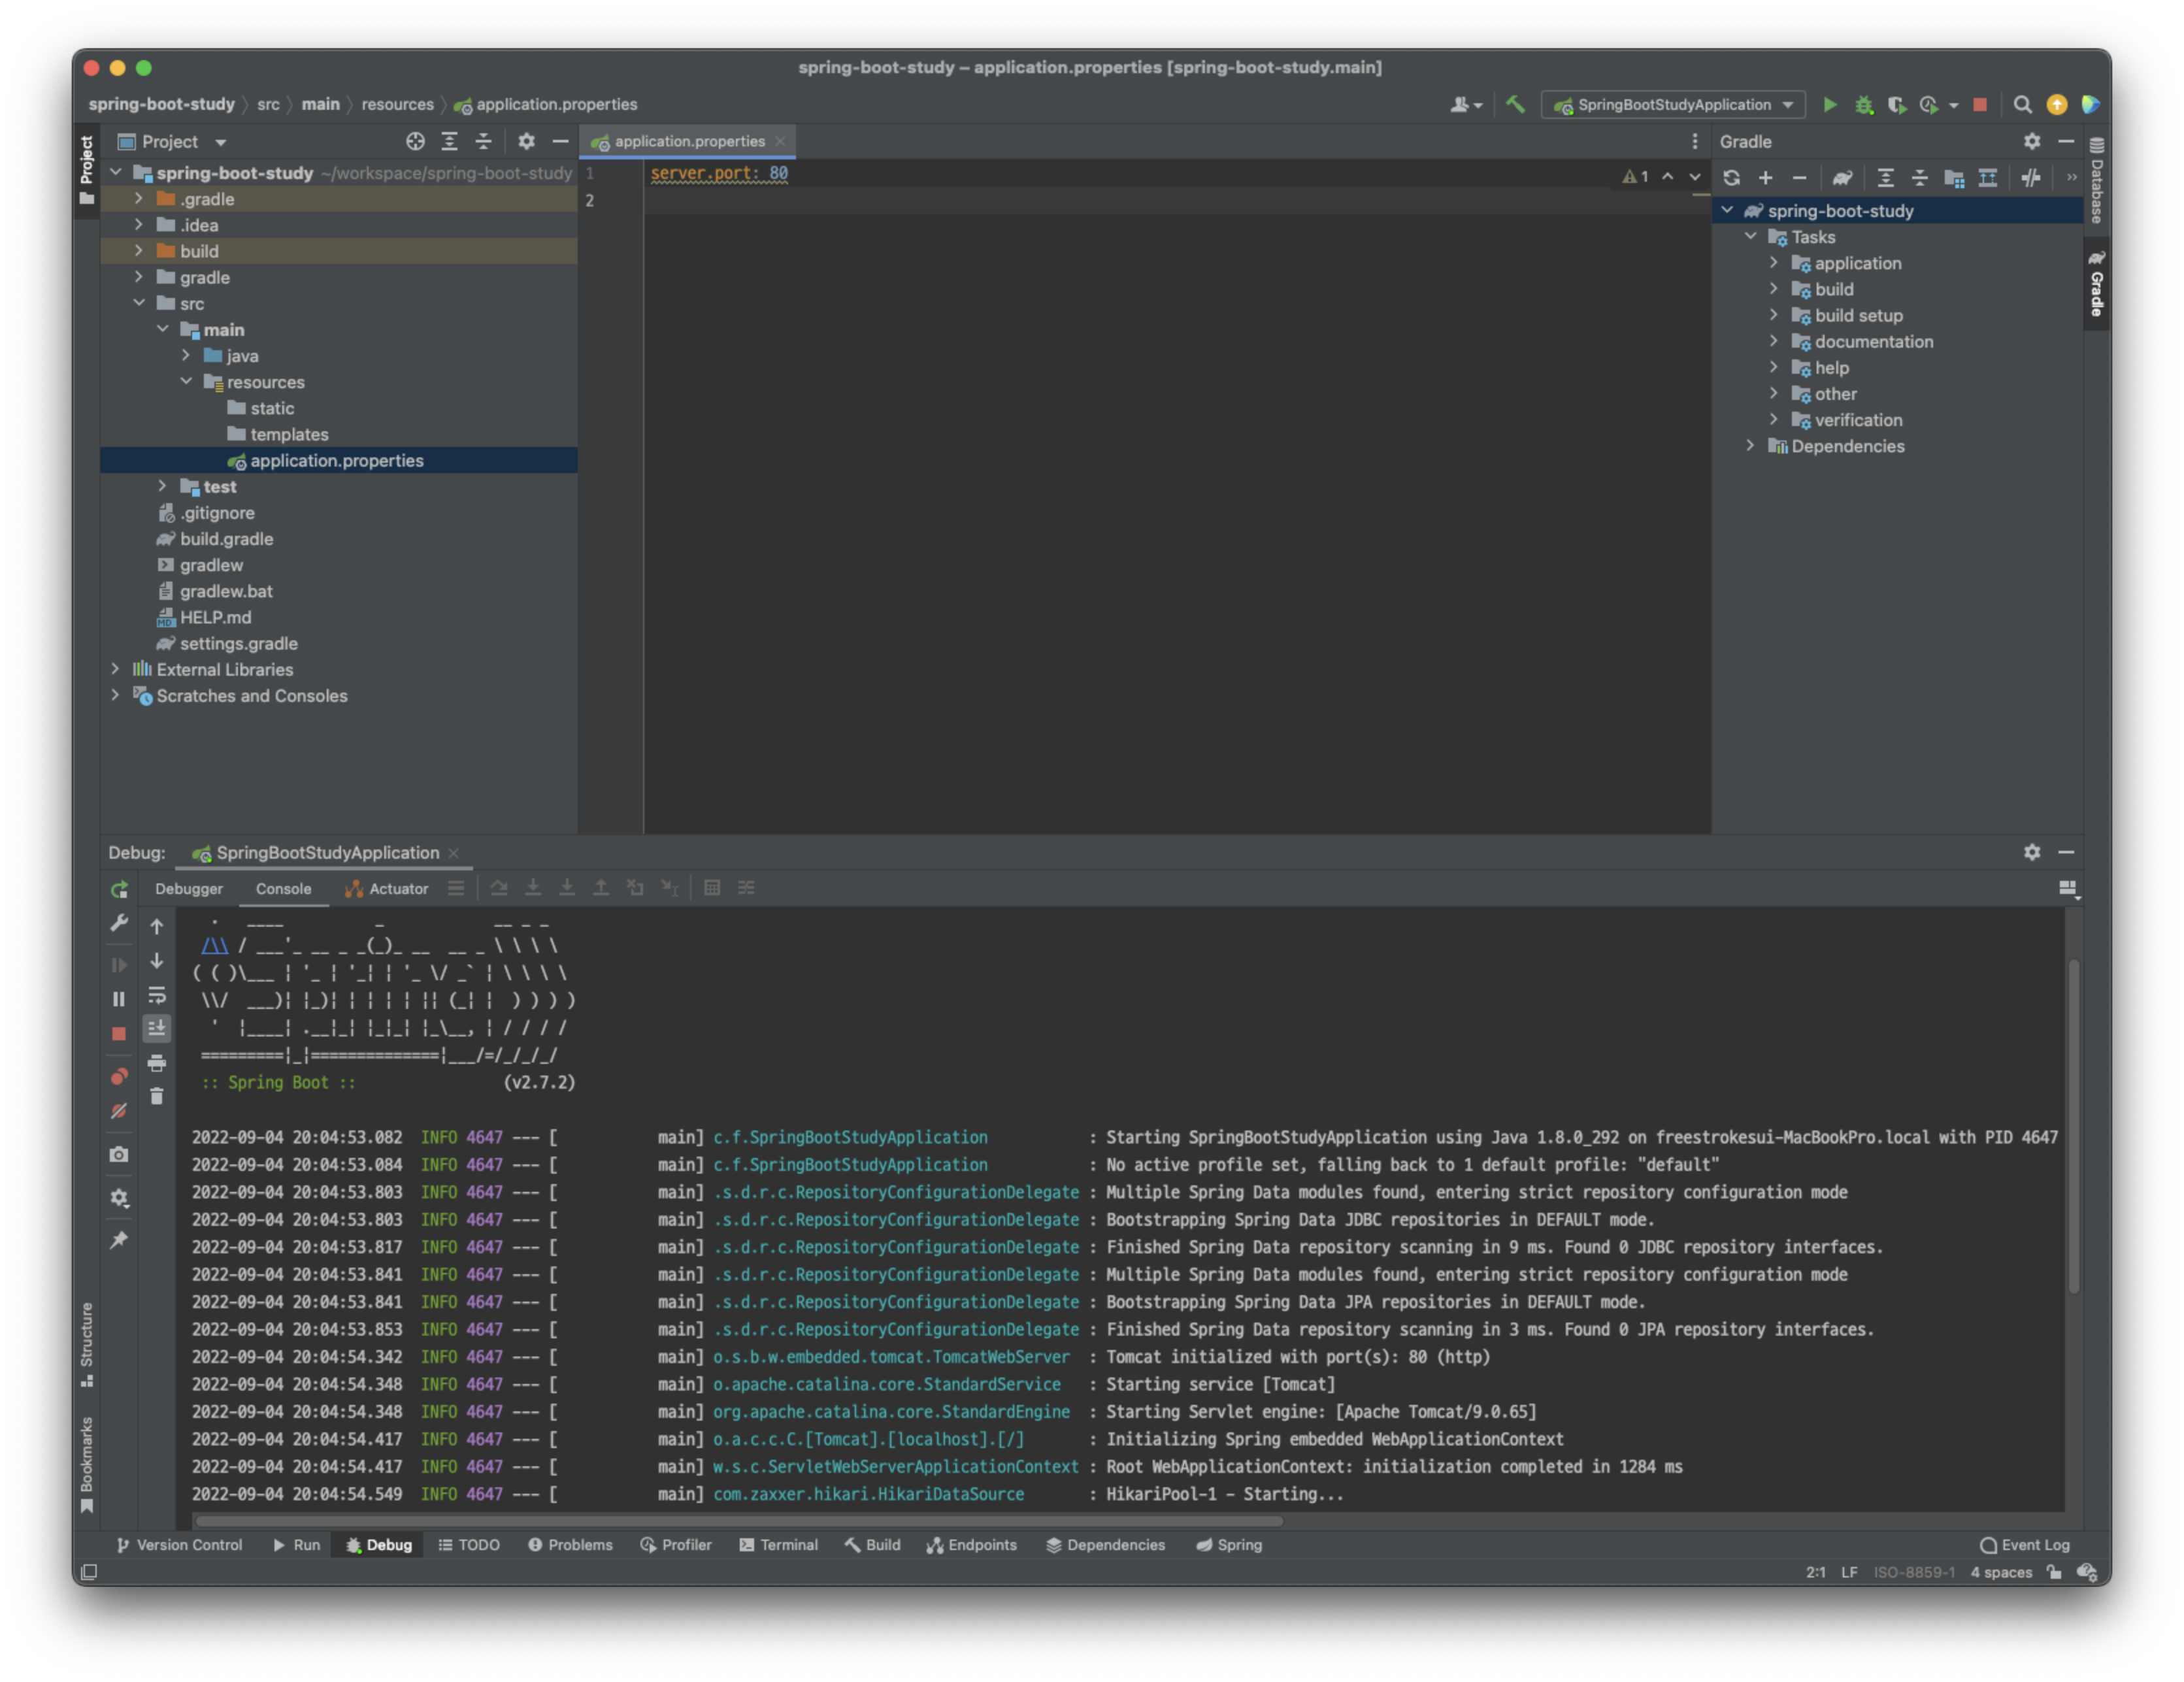2184x1682 pixels.
Task: Click the Debug bug icon in the toolbar
Action: pos(1863,105)
